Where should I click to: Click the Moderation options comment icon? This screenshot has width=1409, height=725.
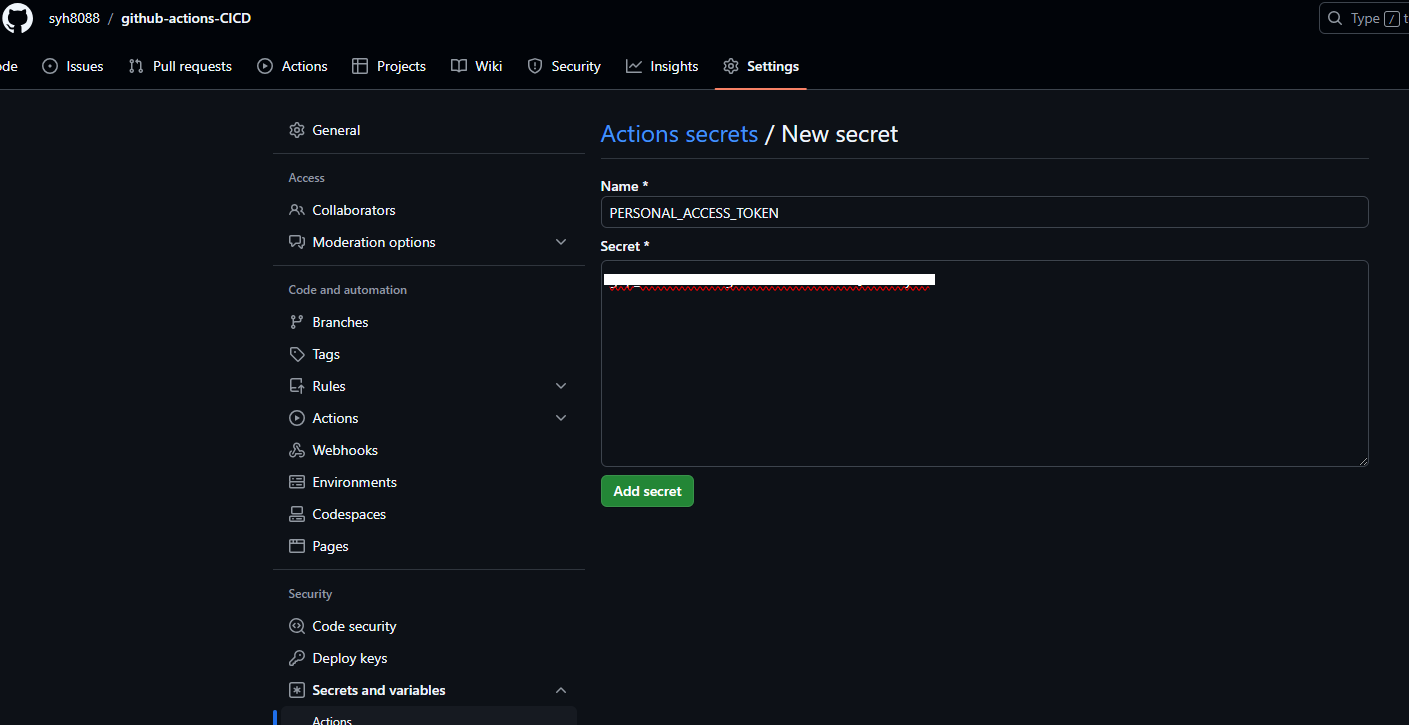click(x=297, y=242)
